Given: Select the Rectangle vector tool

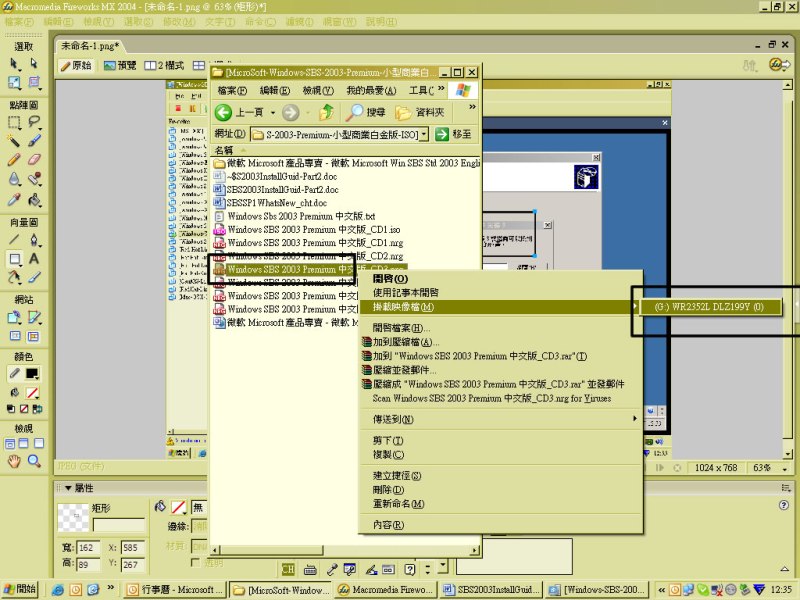Looking at the screenshot, I should pos(14,259).
